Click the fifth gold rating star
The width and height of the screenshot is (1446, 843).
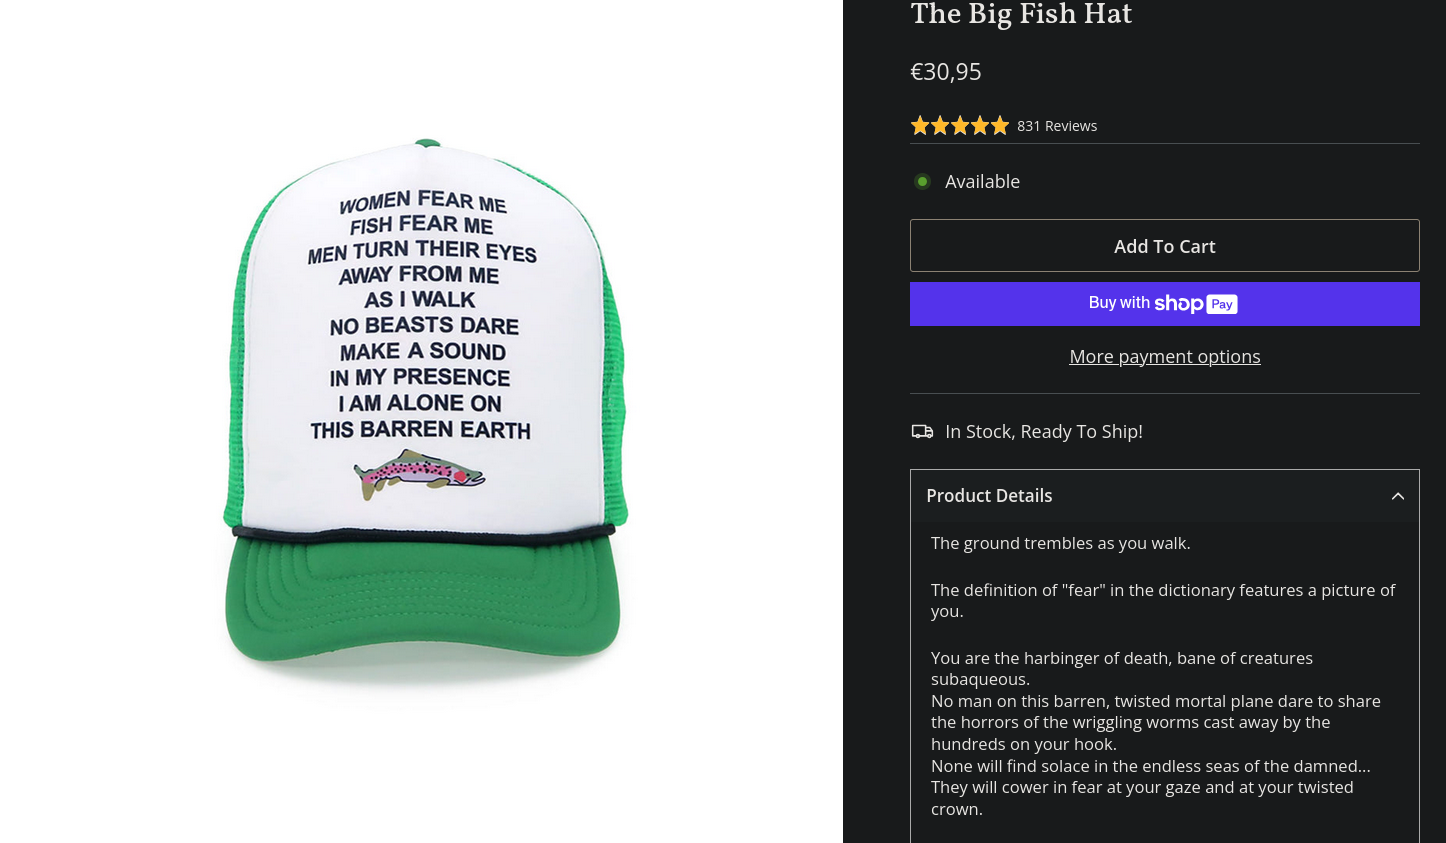1000,126
